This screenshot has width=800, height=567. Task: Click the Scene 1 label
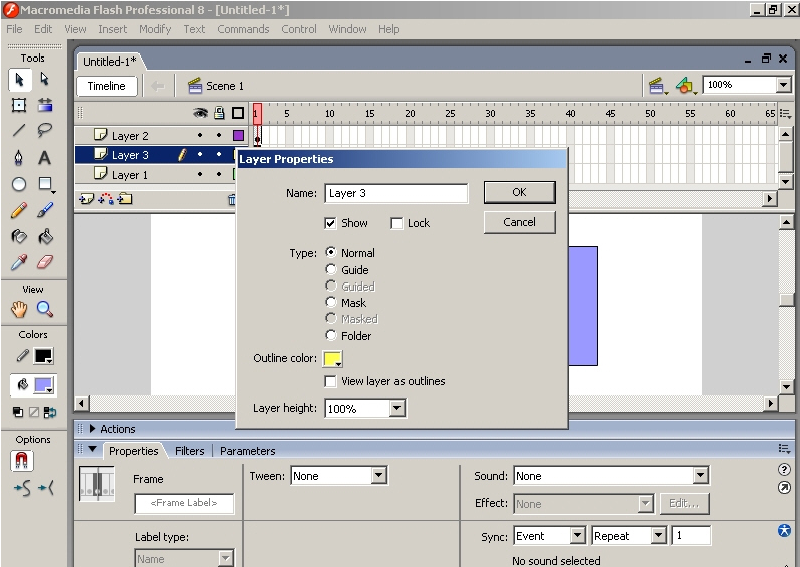(x=225, y=86)
